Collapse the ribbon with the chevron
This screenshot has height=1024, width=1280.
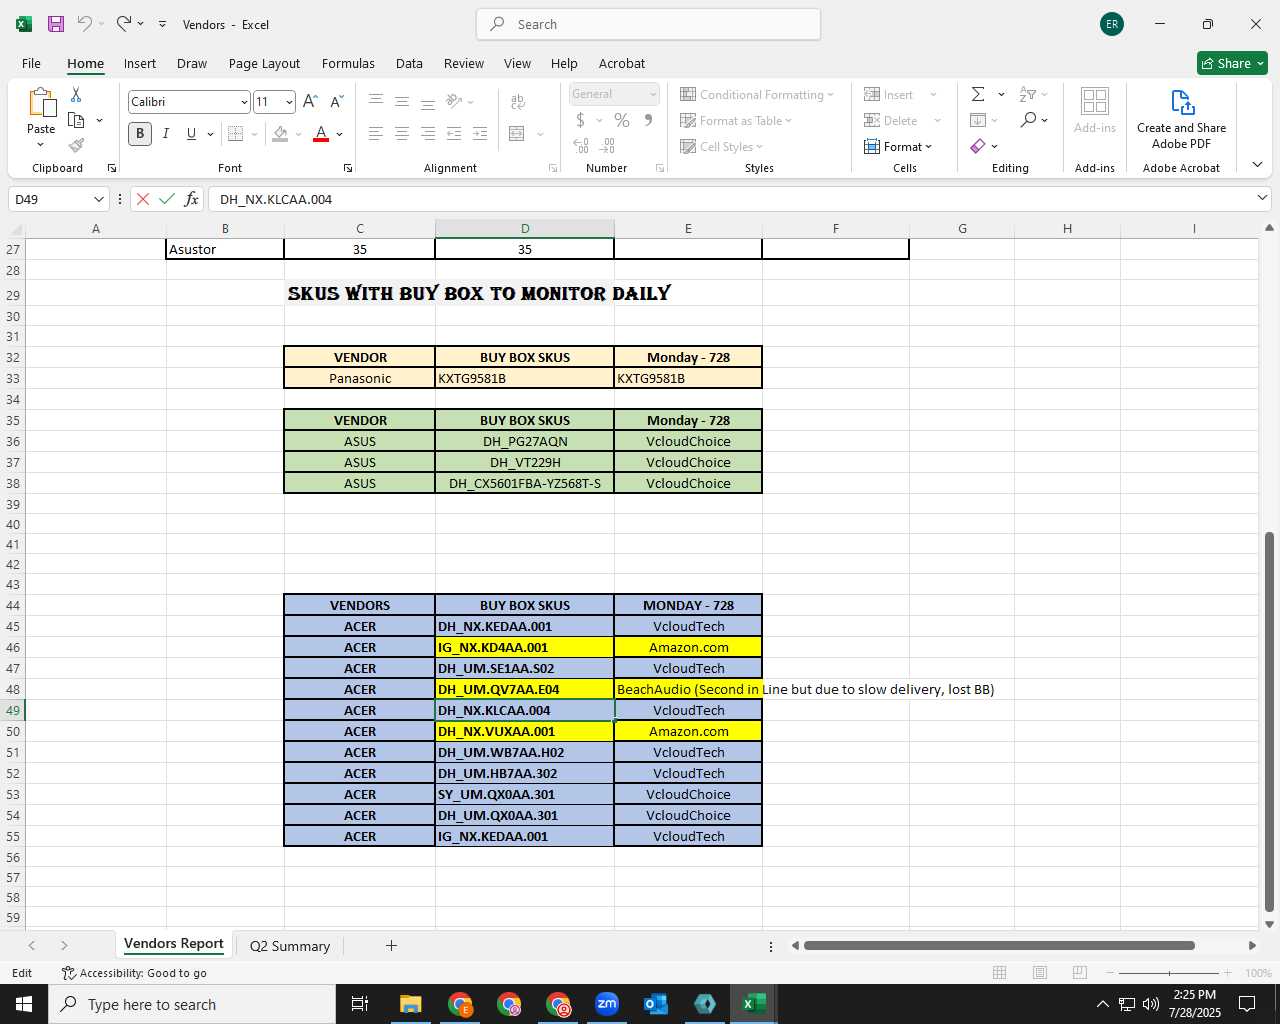click(1257, 165)
